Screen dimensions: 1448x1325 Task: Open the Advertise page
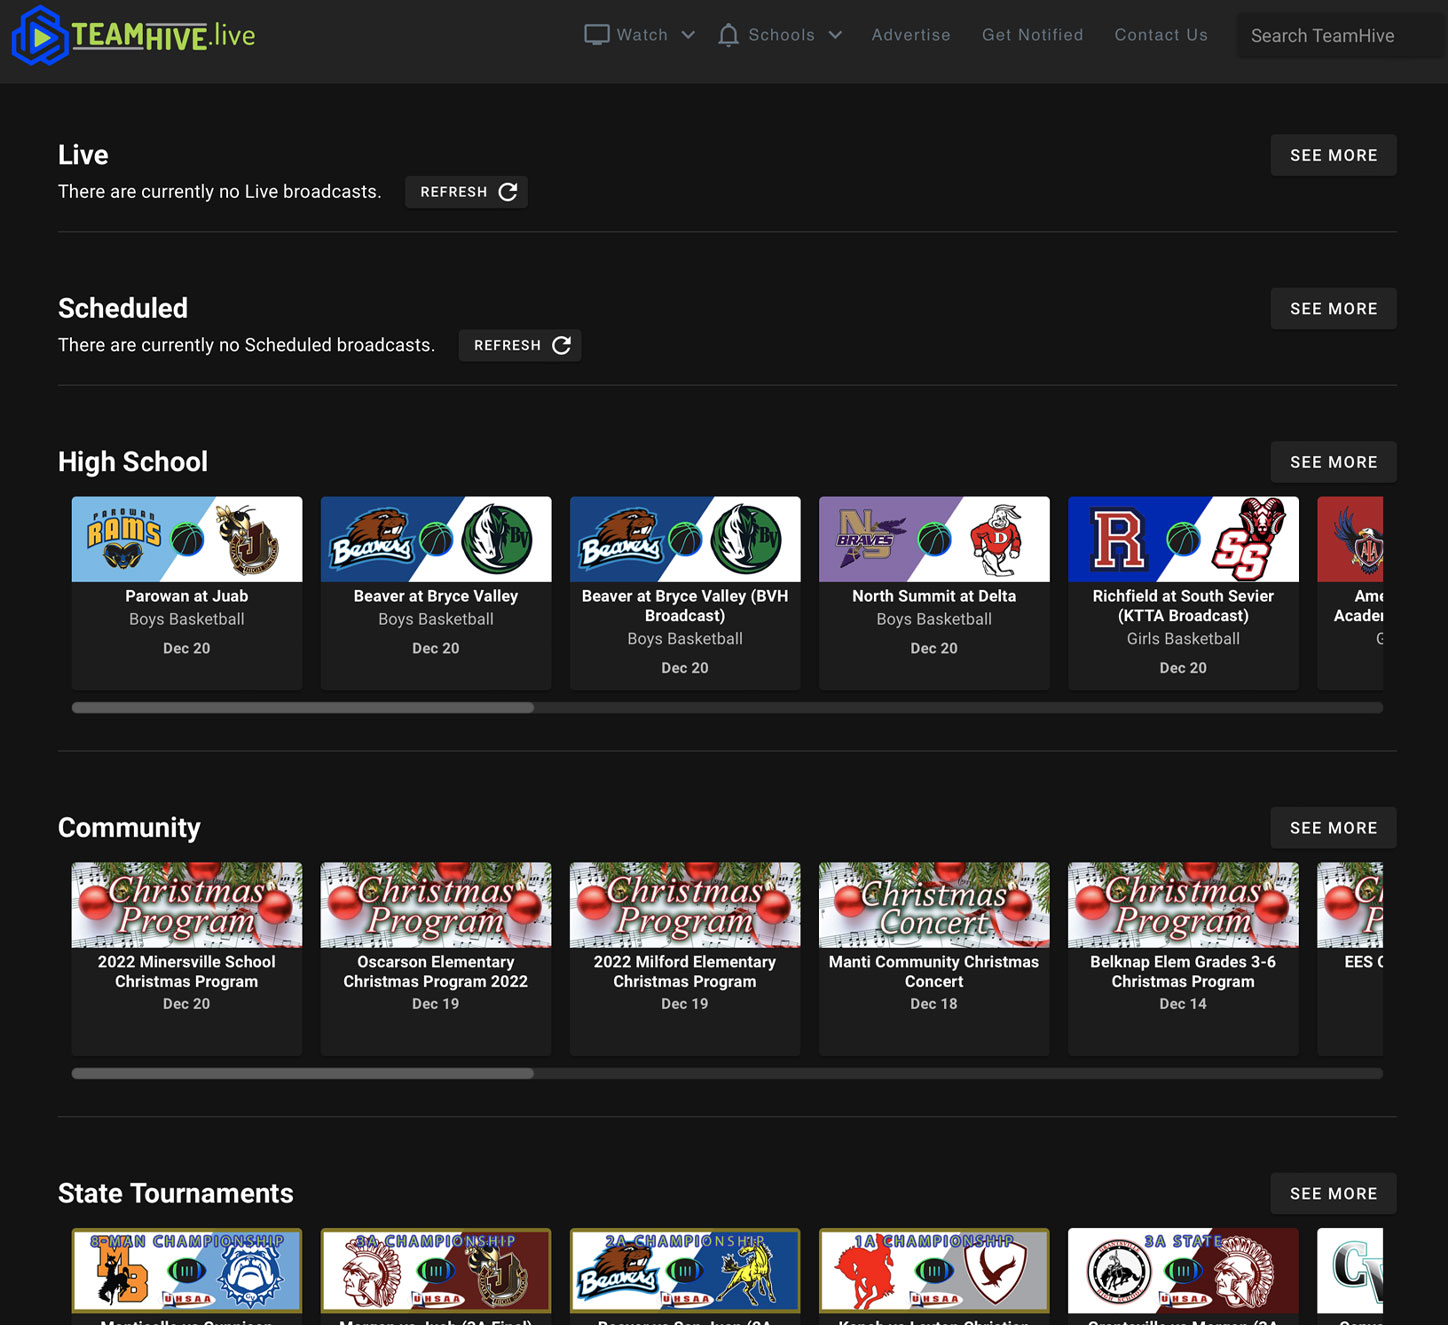pos(911,35)
